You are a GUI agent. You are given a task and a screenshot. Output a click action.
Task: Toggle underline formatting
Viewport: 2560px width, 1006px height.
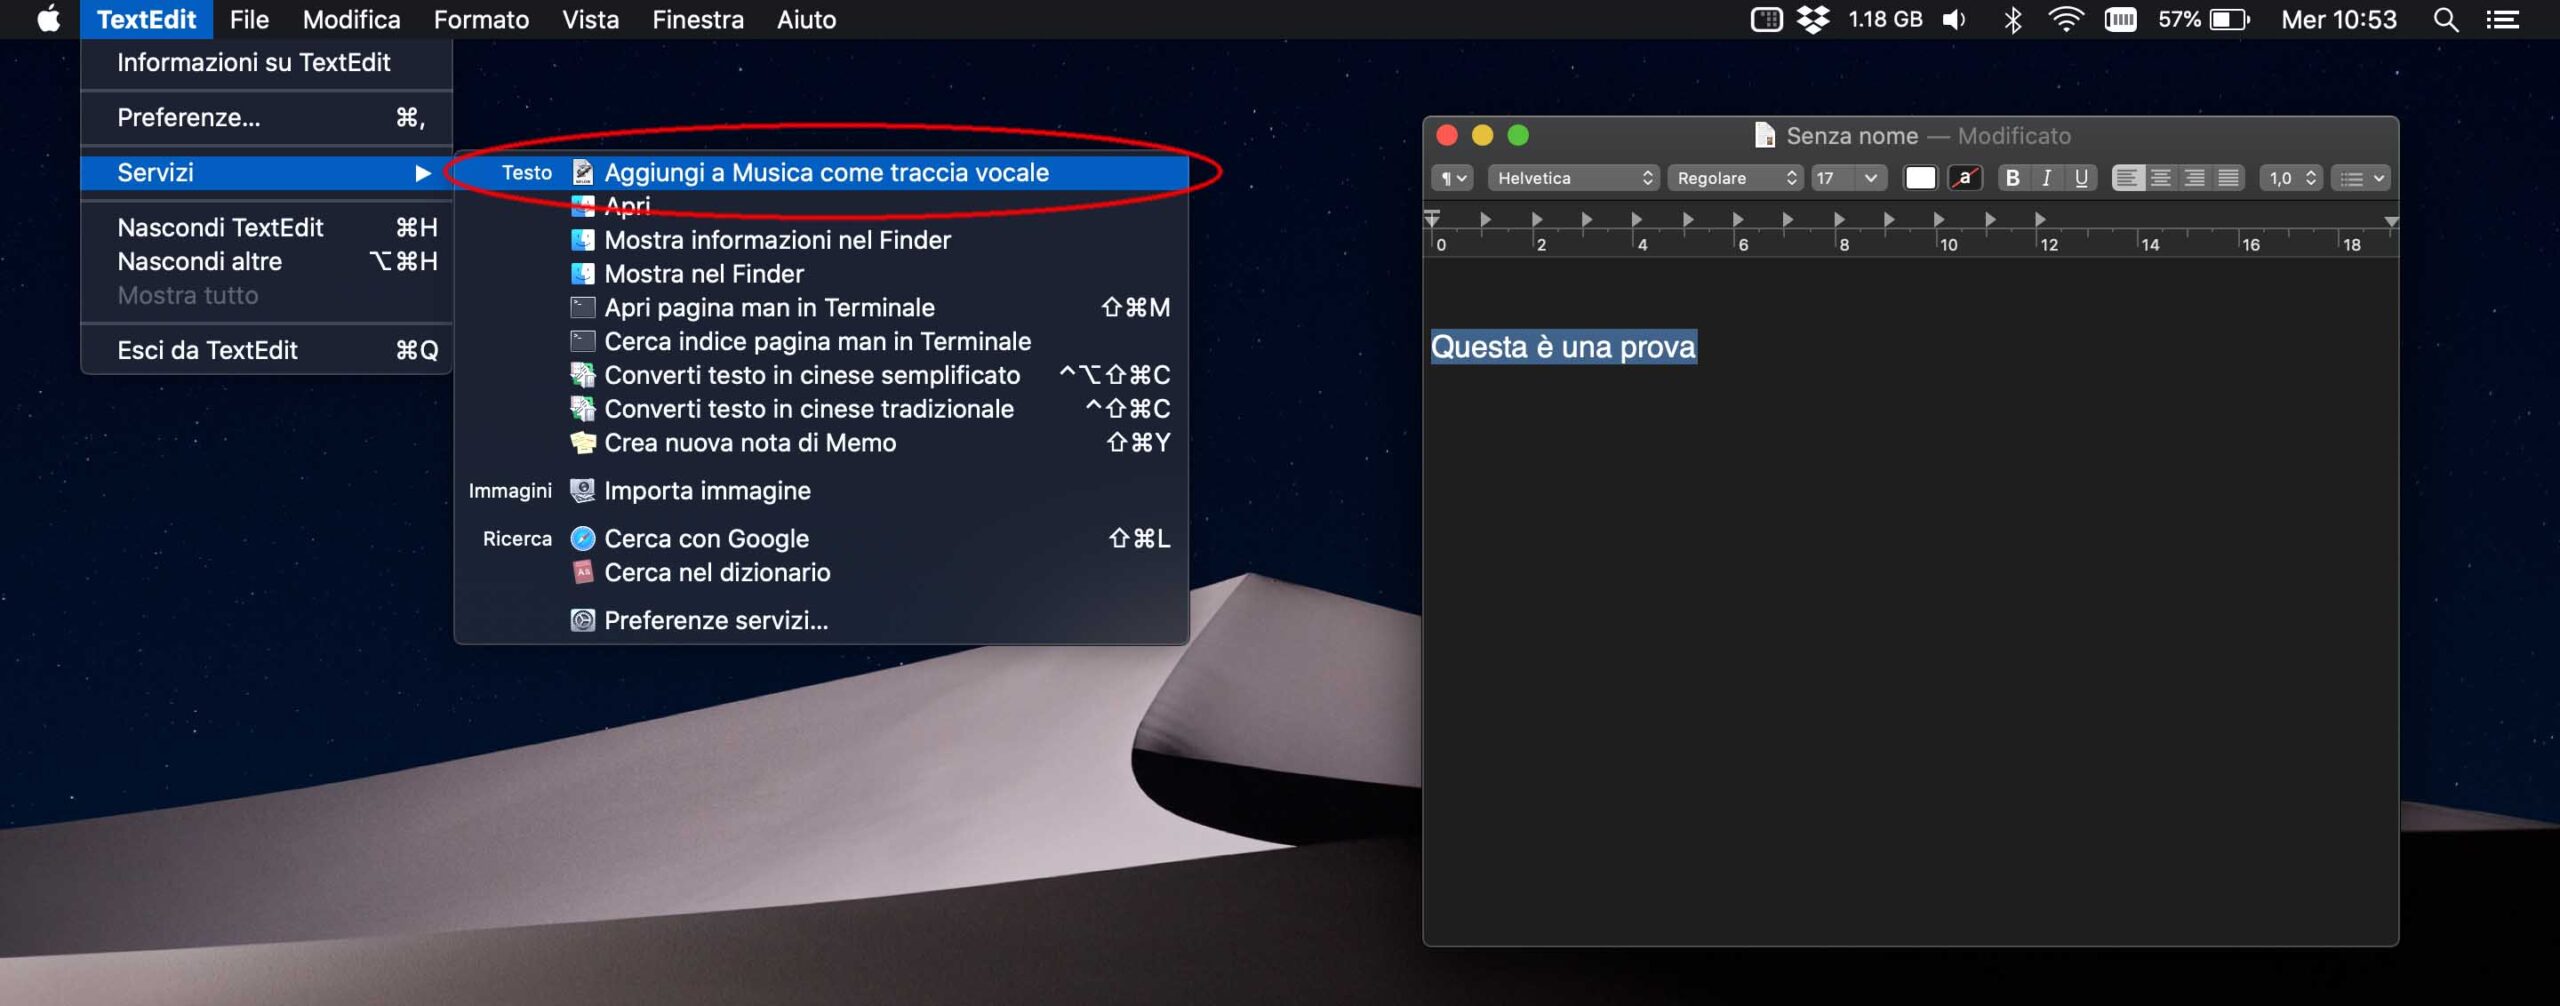2081,178
